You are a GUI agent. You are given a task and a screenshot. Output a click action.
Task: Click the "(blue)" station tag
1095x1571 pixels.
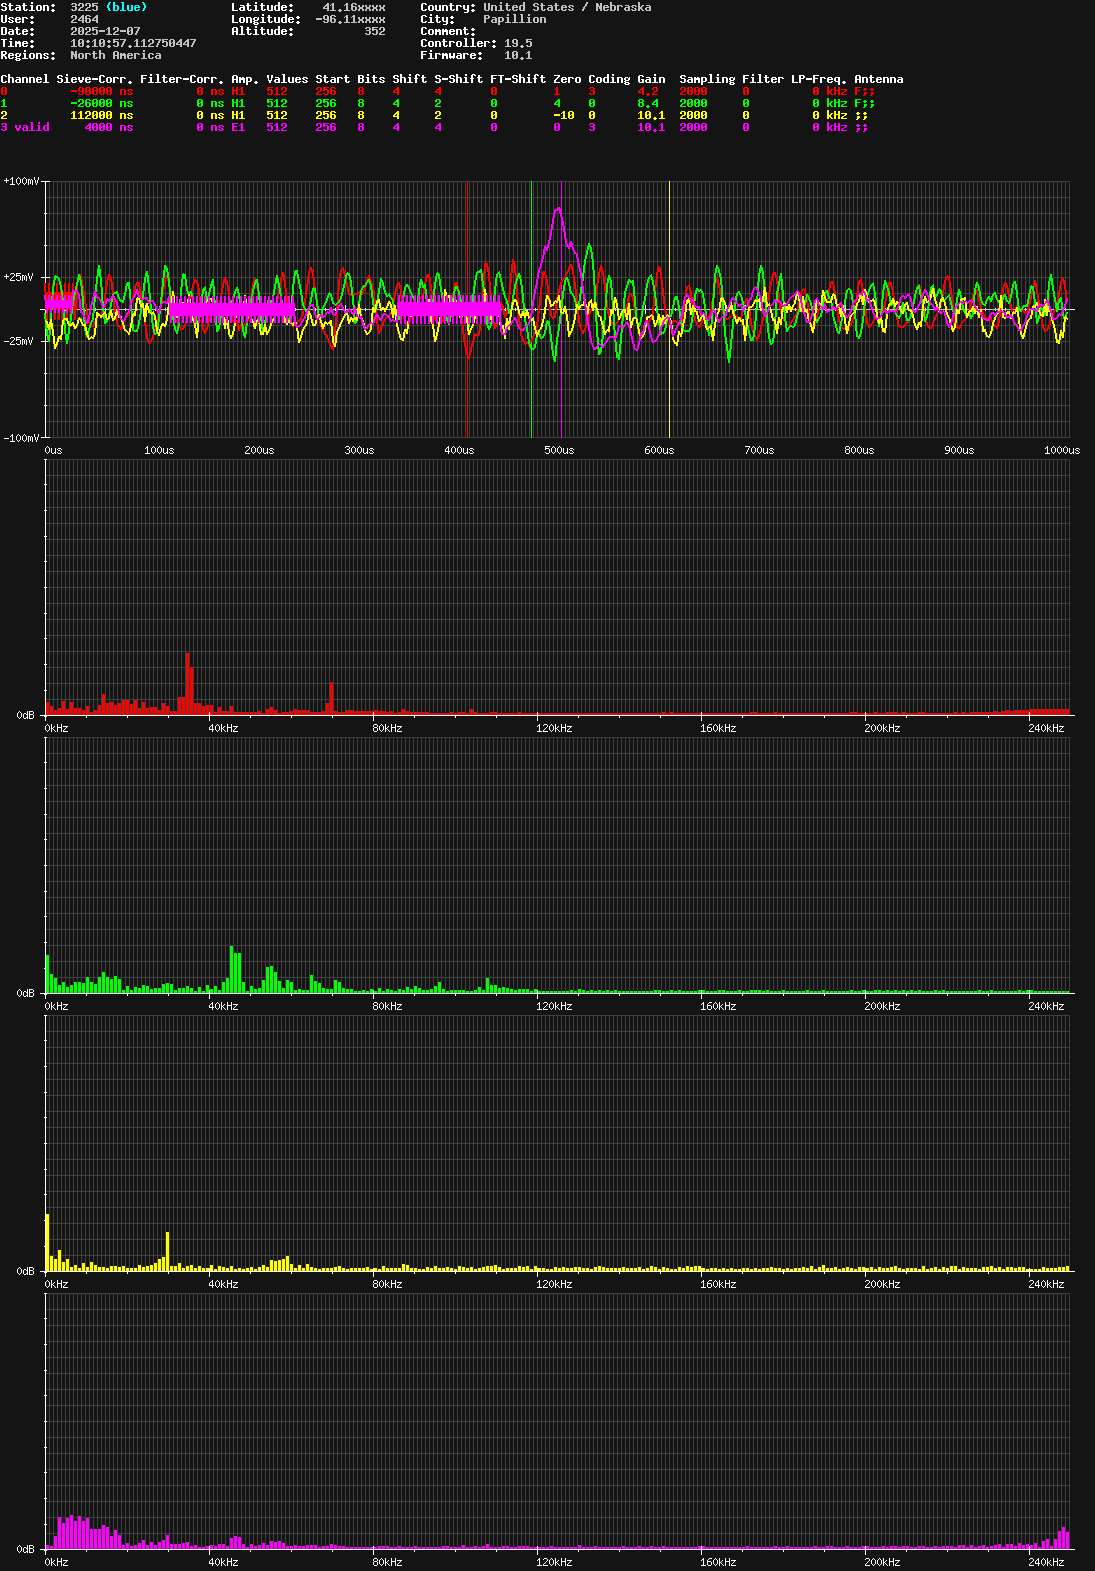click(x=126, y=7)
